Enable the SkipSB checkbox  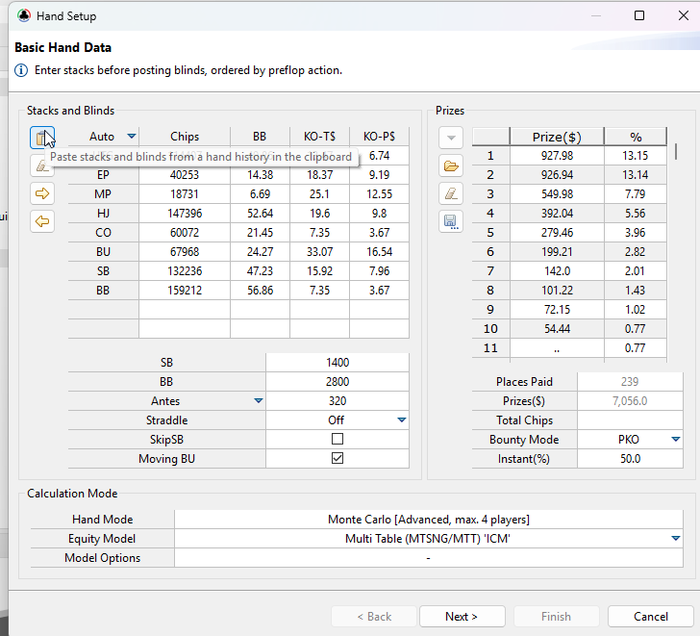coord(337,439)
